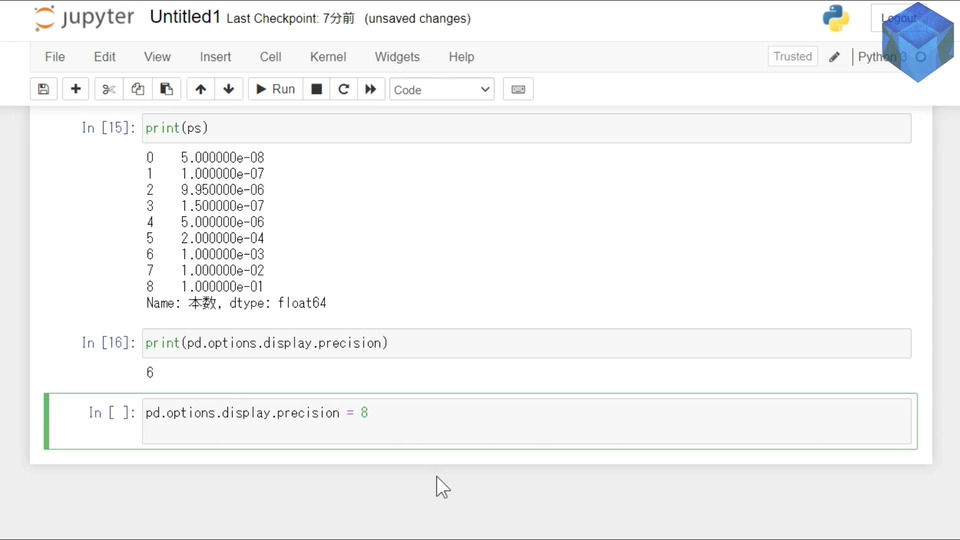960x540 pixels.
Task: Open the command palette keyboard icon
Action: coord(518,89)
